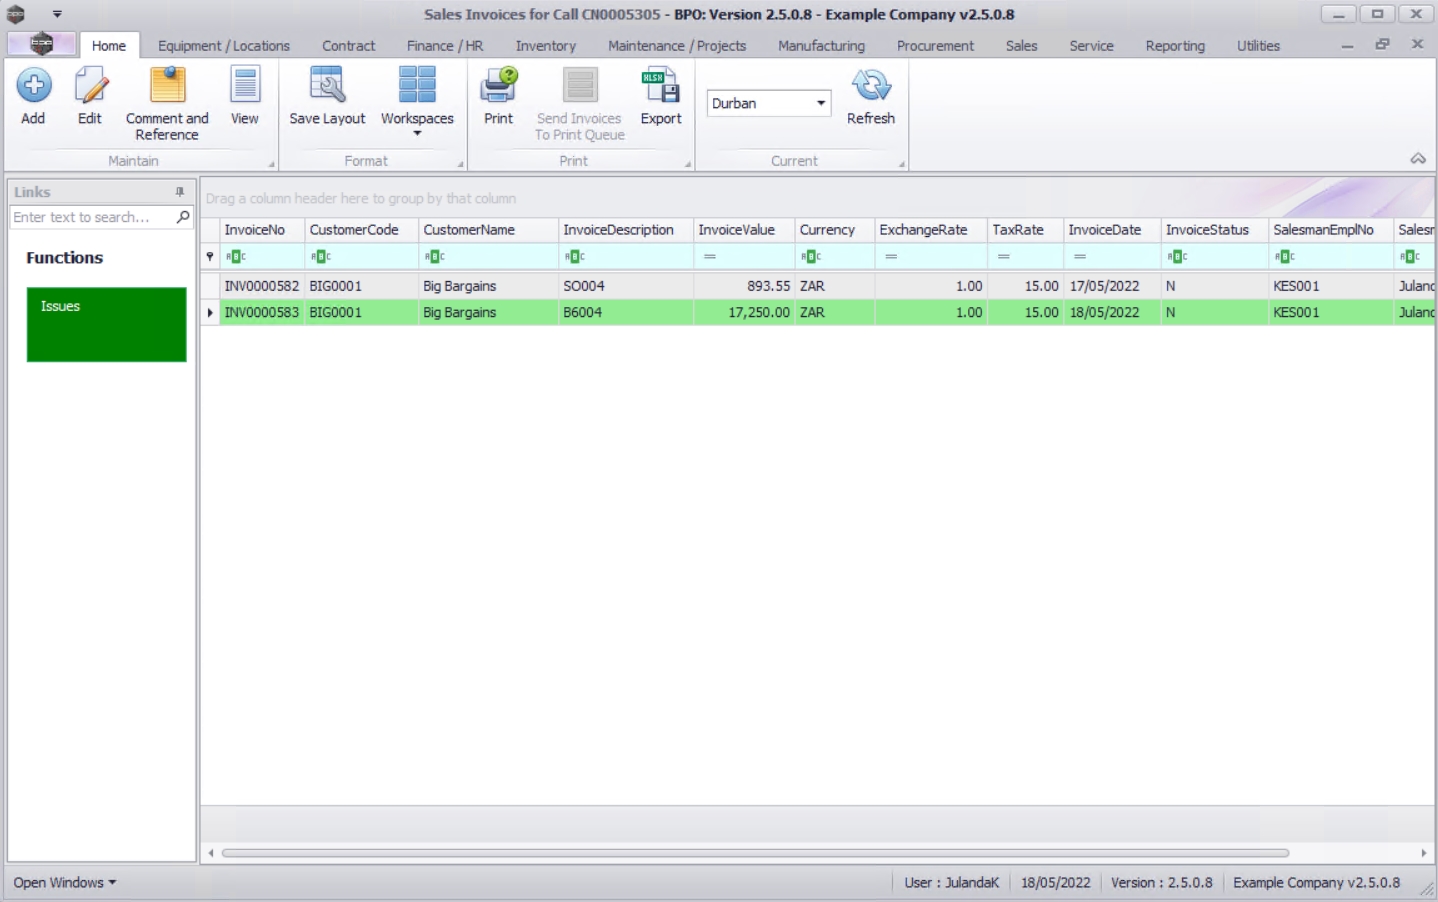Click the search magnifier in Links panel
The image size is (1438, 902).
tap(183, 217)
